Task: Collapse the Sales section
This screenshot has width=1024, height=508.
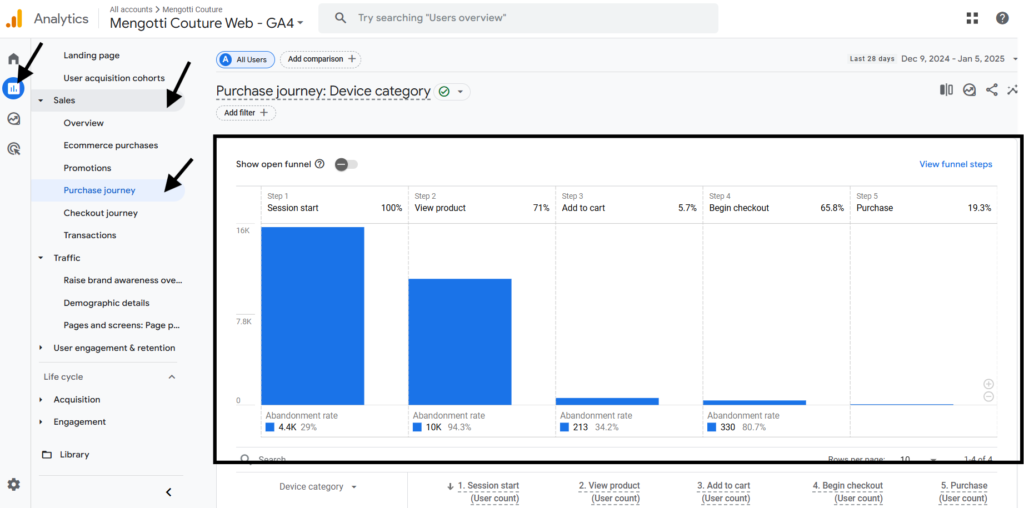Action: point(40,101)
